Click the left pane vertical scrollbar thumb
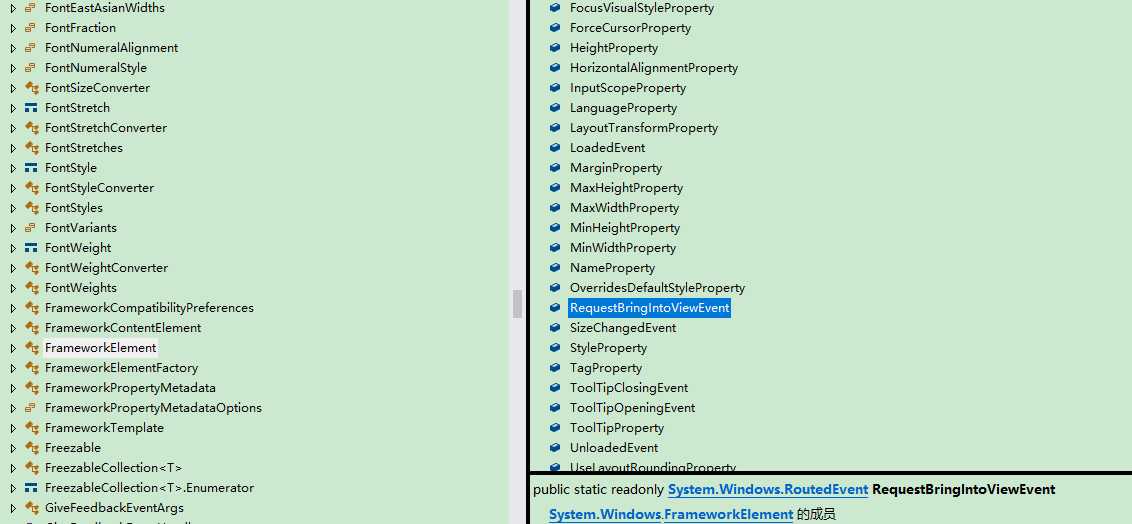Image resolution: width=1132 pixels, height=524 pixels. (x=517, y=304)
